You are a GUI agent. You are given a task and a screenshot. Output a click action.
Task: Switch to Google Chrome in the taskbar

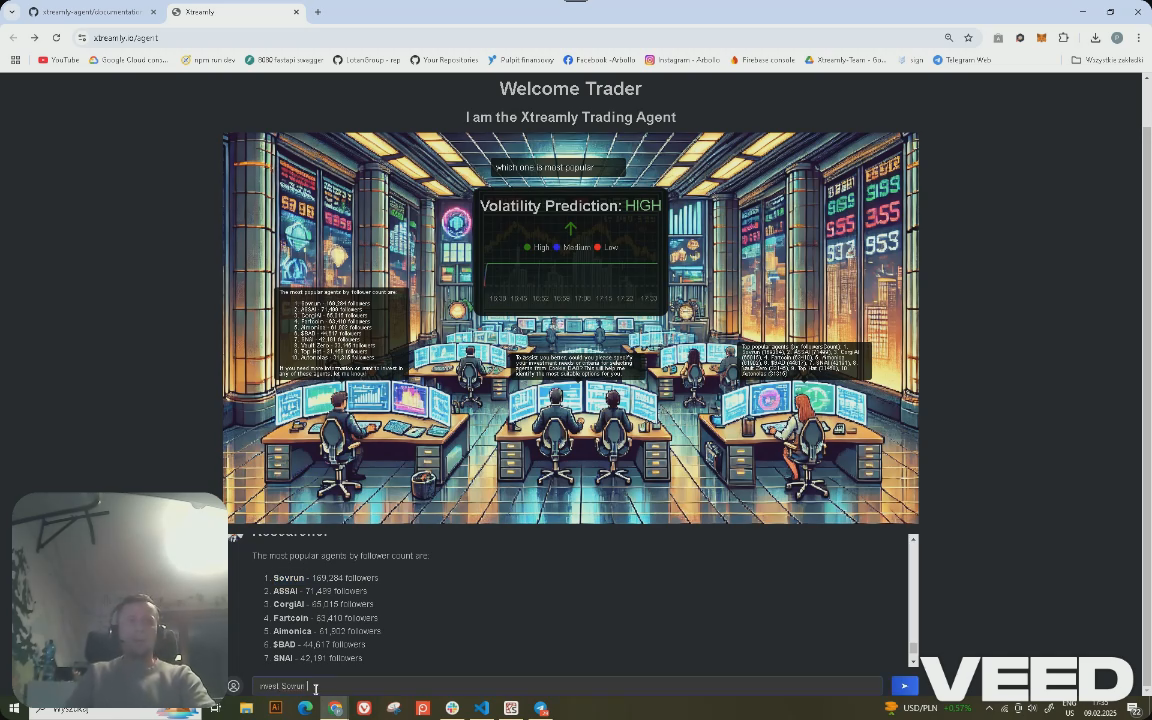pyautogui.click(x=335, y=708)
